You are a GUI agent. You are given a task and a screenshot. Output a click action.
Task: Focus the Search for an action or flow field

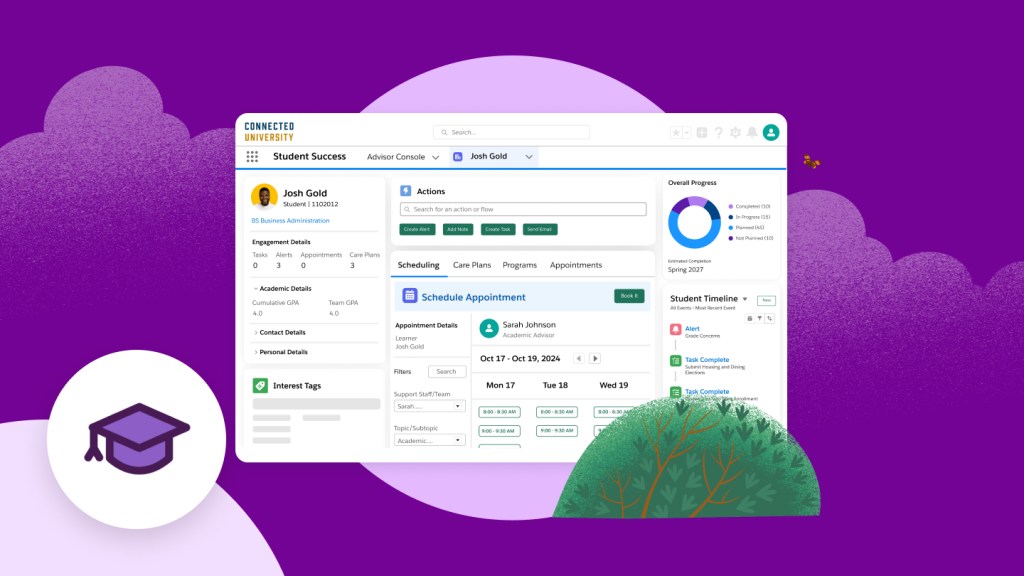tap(523, 209)
